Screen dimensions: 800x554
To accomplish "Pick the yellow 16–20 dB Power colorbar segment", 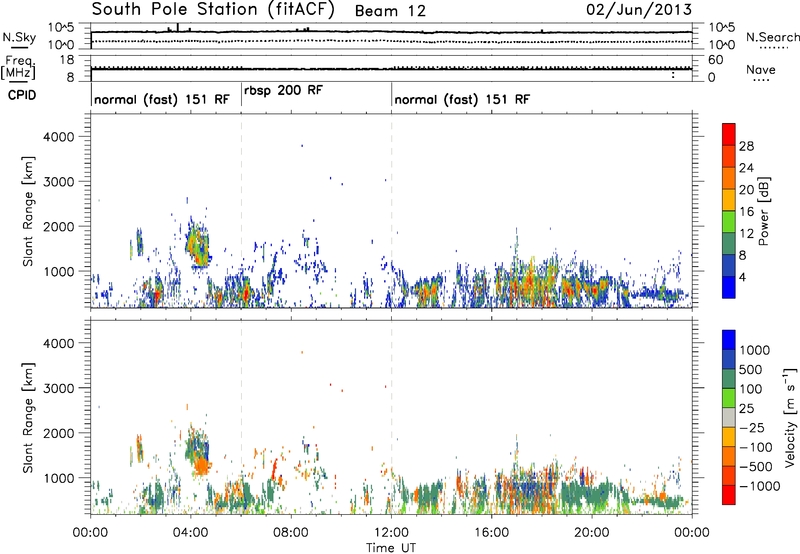I will [x=729, y=200].
